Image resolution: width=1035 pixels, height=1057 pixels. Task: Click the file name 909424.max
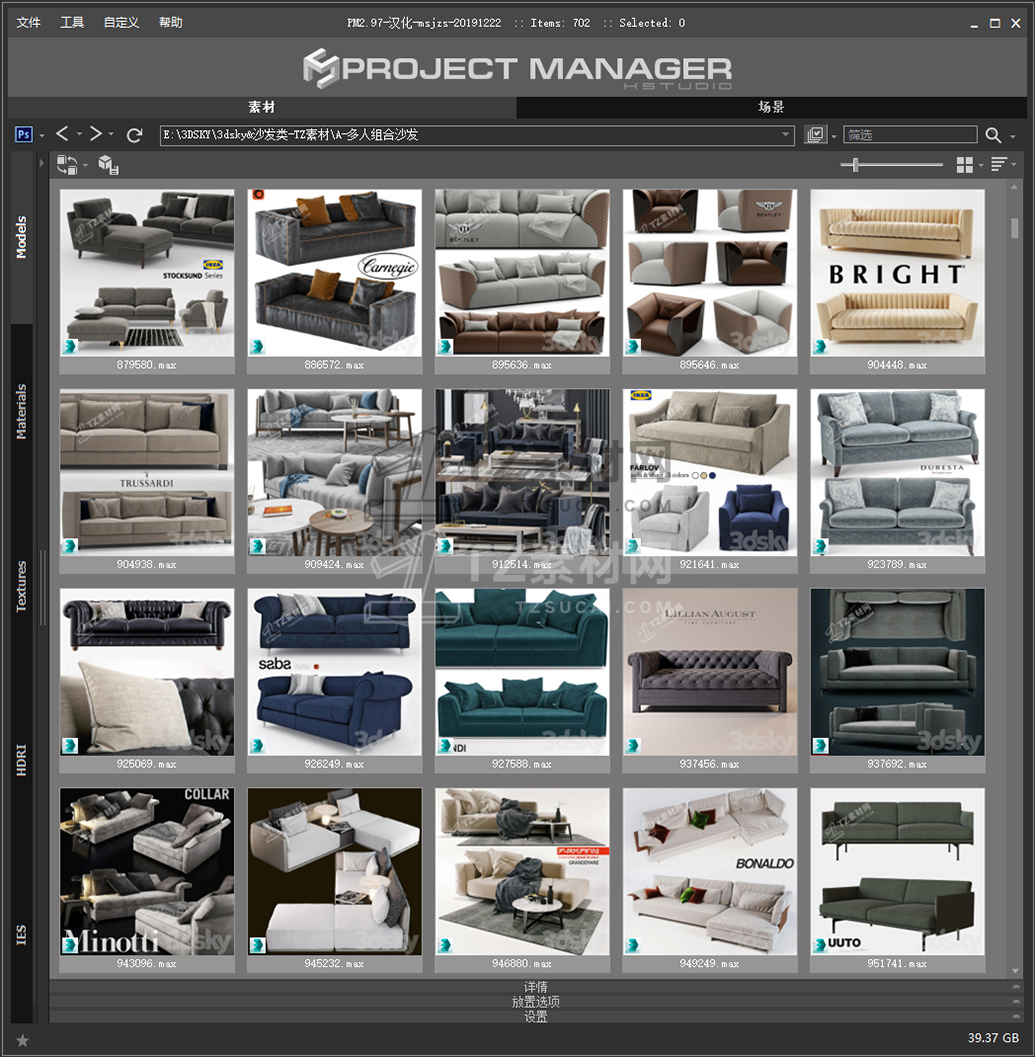(x=334, y=564)
